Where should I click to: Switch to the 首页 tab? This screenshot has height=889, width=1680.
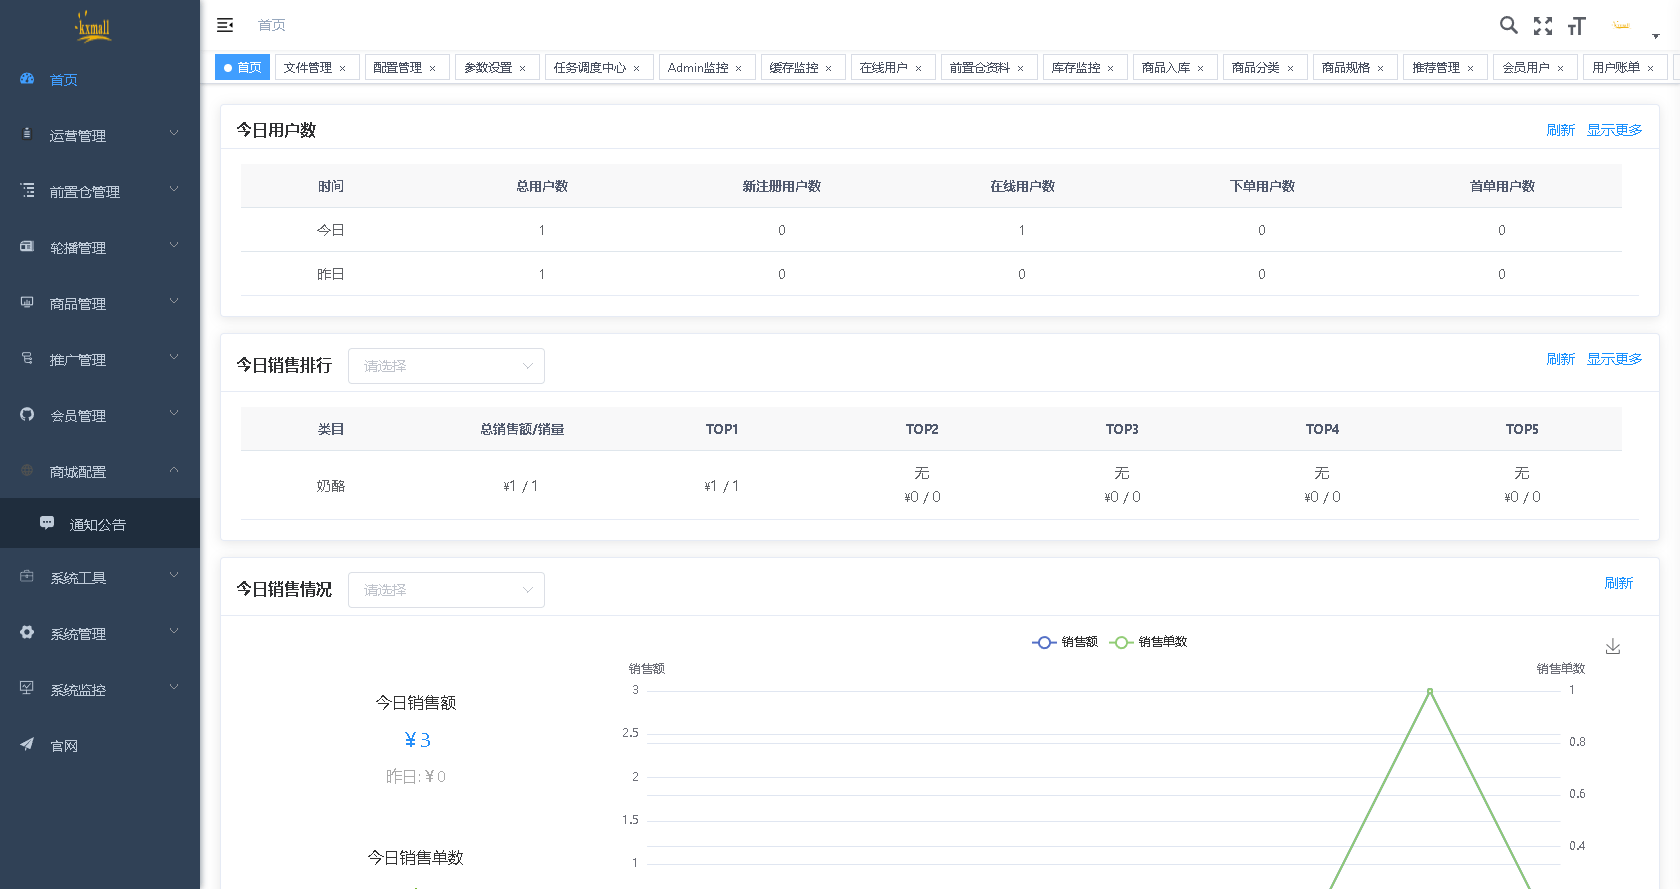pos(242,67)
